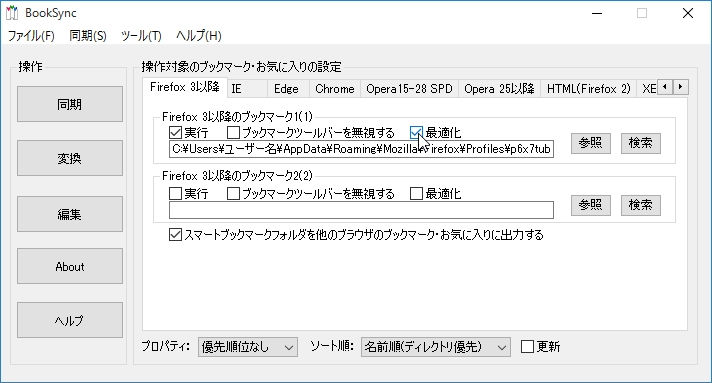Open the プロパティ dropdown 優先順位なし
The image size is (712, 383).
[248, 347]
